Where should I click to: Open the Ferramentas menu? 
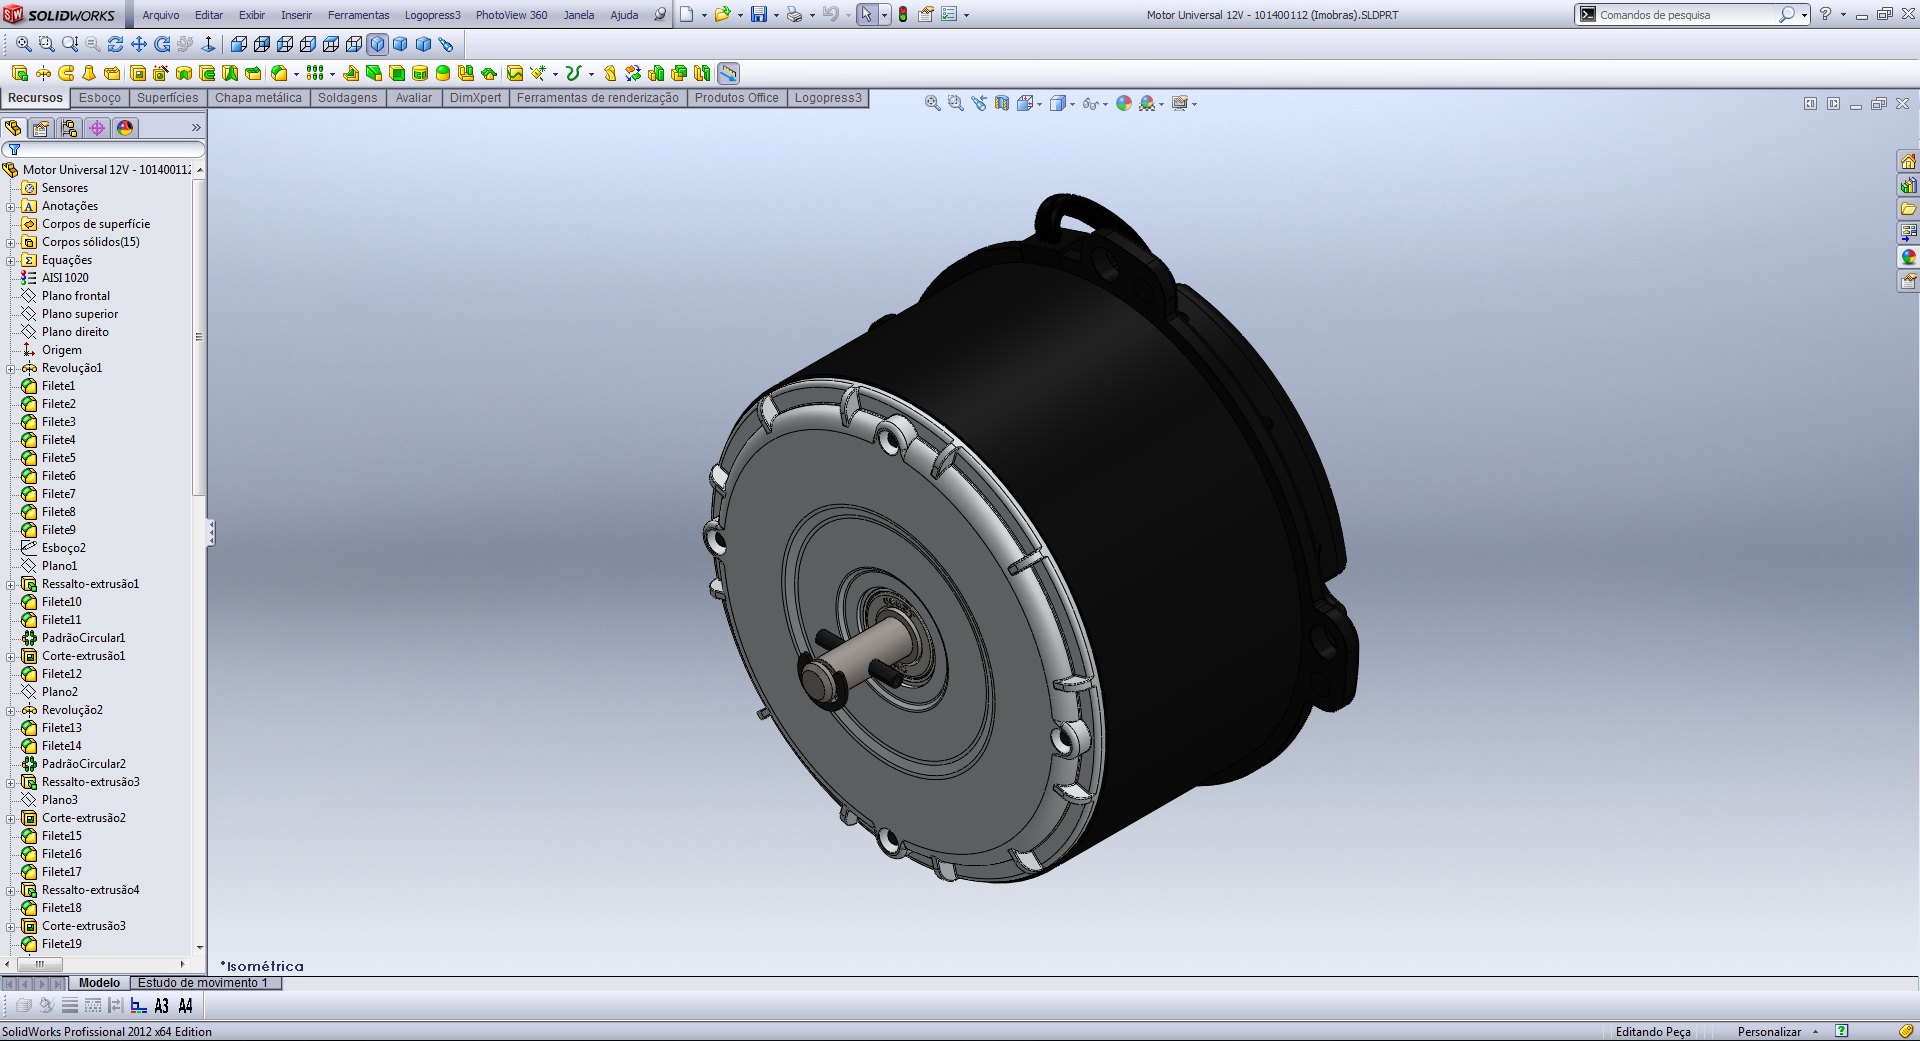pos(359,15)
